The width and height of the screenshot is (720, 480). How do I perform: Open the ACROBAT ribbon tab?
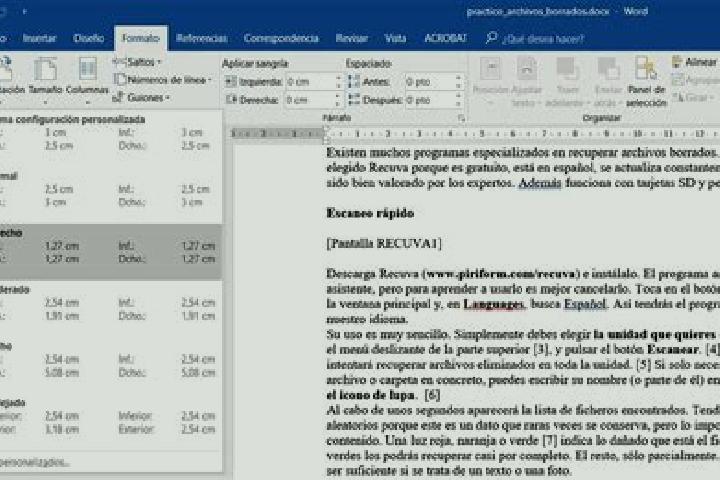point(445,38)
